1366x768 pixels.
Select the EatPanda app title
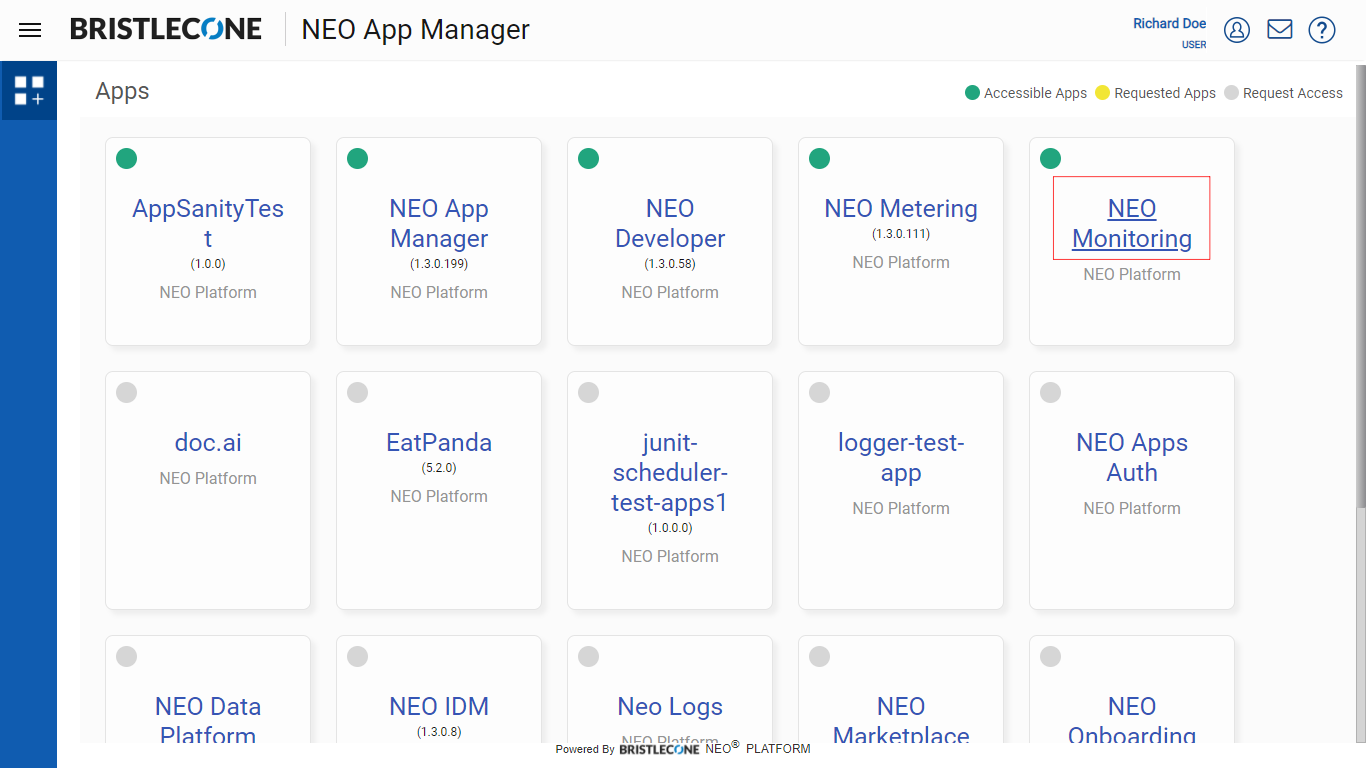[x=439, y=442]
